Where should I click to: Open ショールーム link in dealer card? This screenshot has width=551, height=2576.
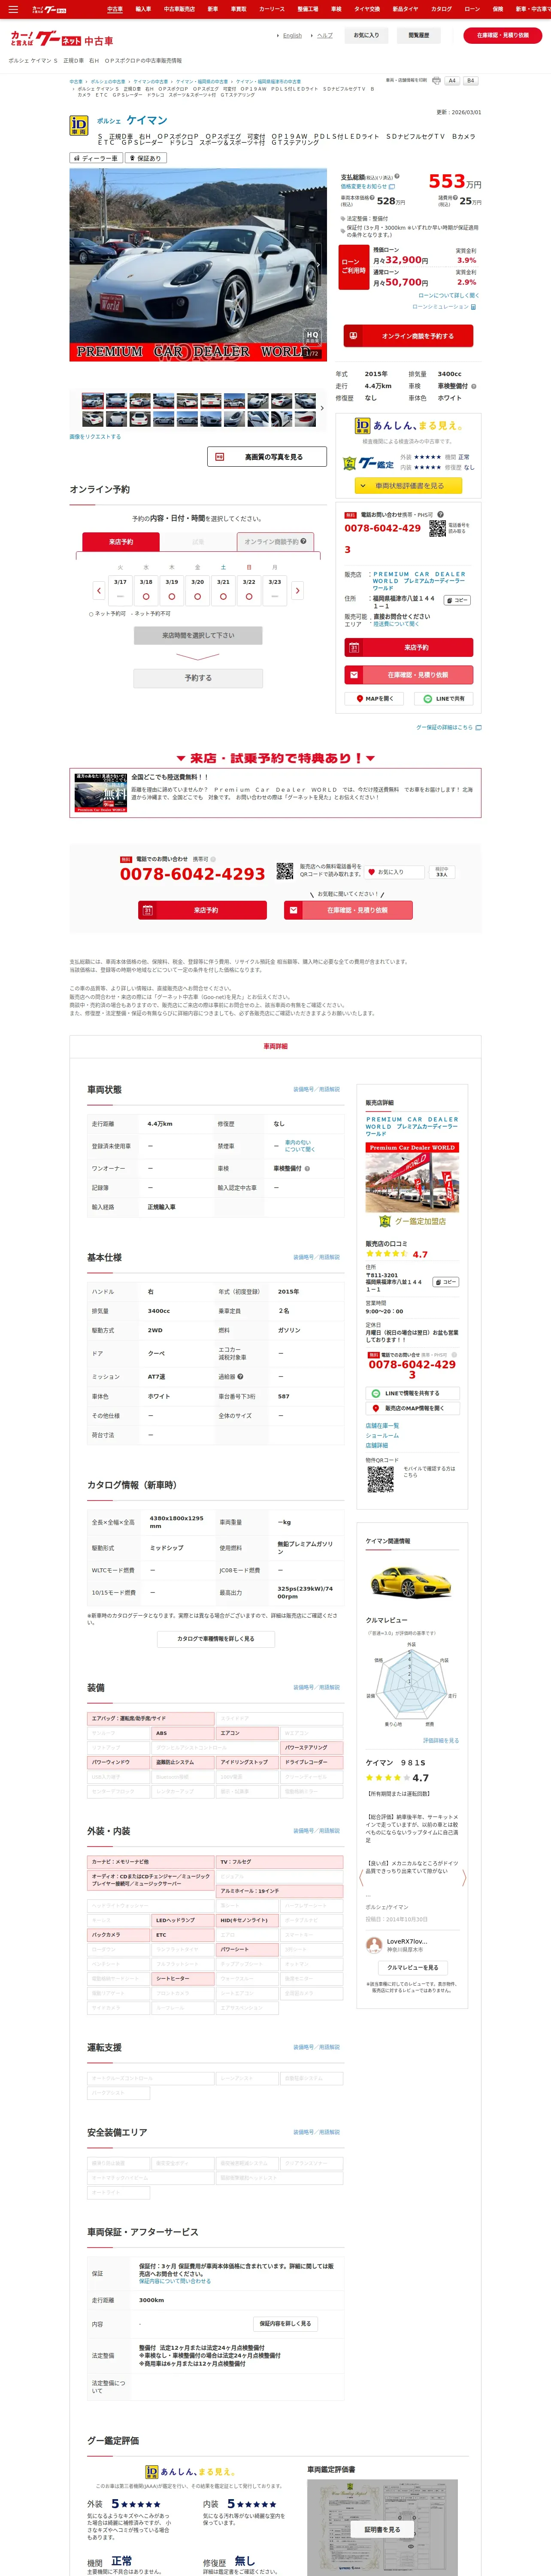(x=382, y=1436)
